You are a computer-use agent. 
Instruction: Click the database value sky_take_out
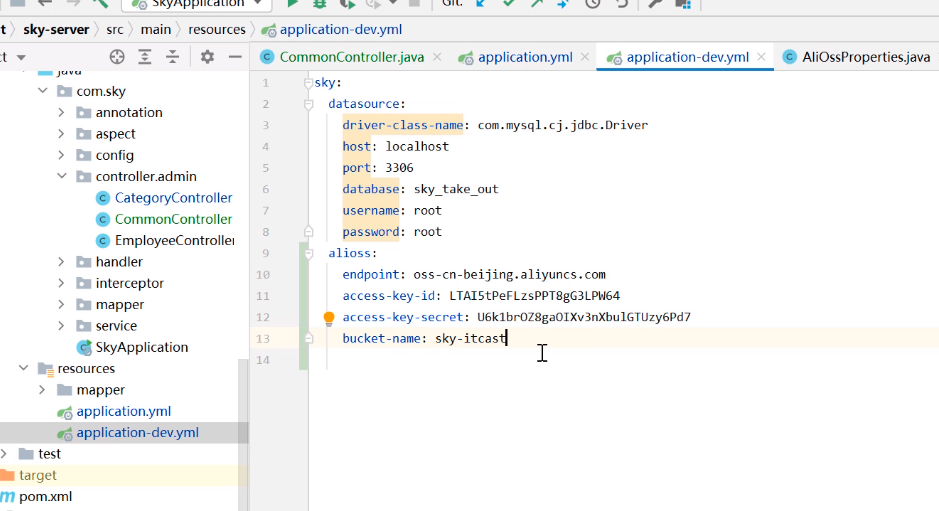(x=456, y=189)
